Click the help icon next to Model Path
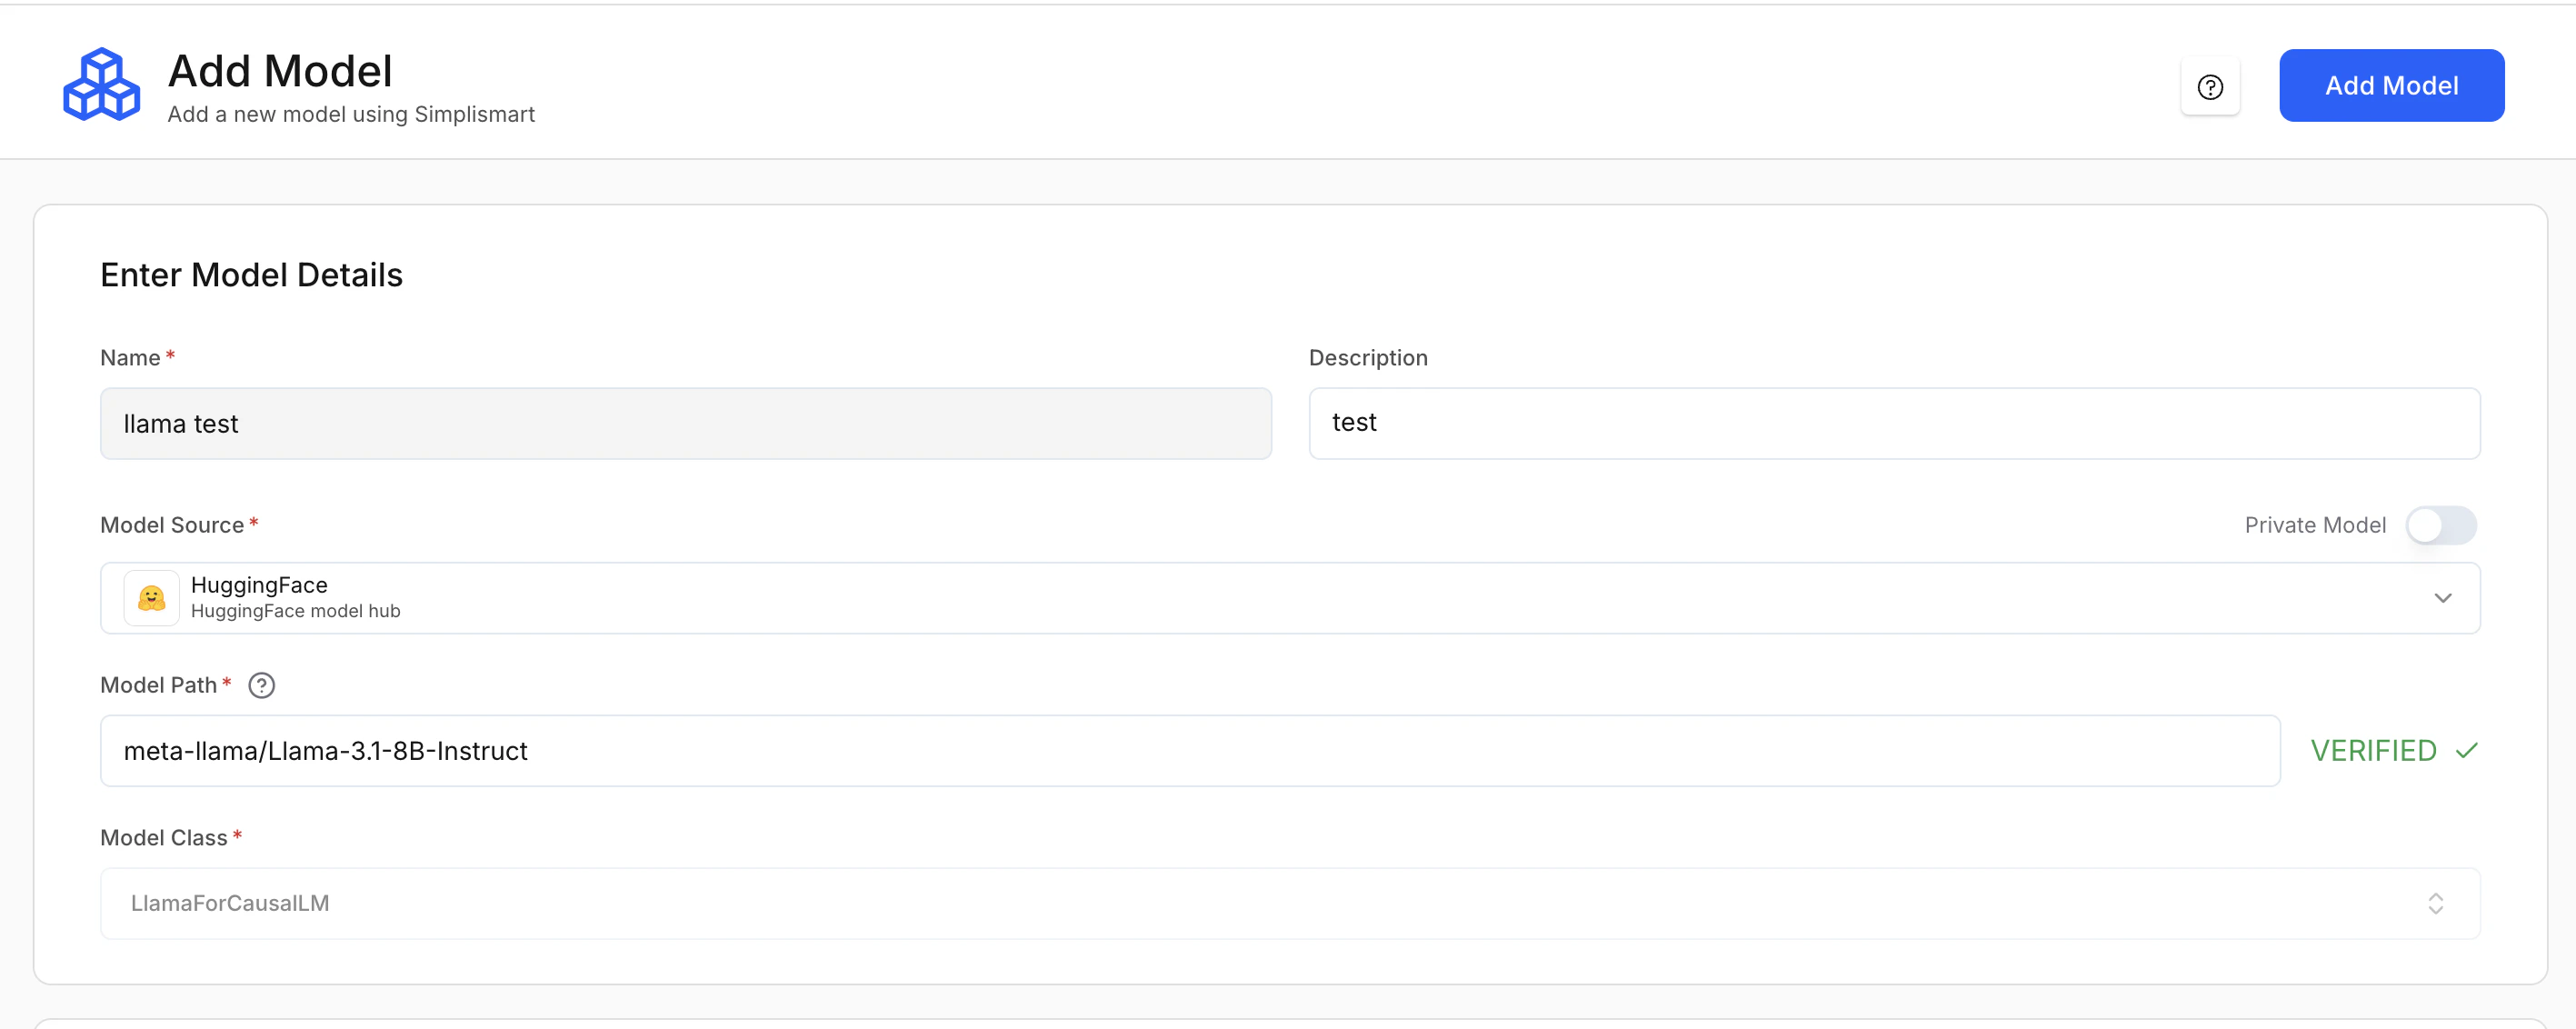The height and width of the screenshot is (1029, 2576). pyautogui.click(x=262, y=685)
